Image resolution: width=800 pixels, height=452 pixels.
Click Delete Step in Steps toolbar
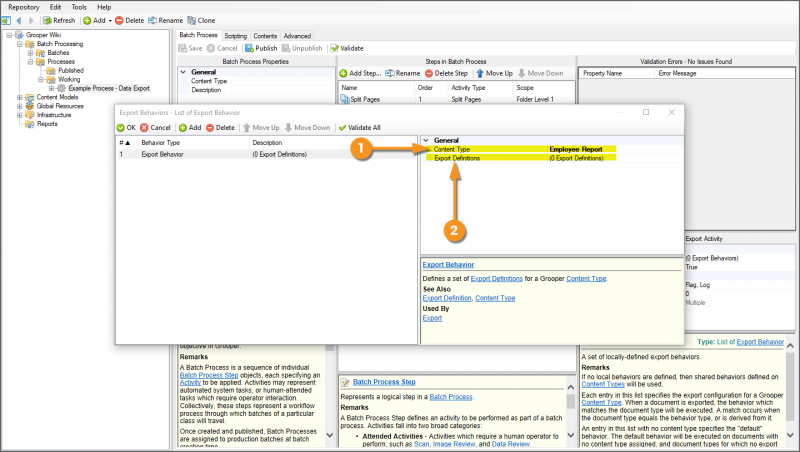click(x=446, y=73)
